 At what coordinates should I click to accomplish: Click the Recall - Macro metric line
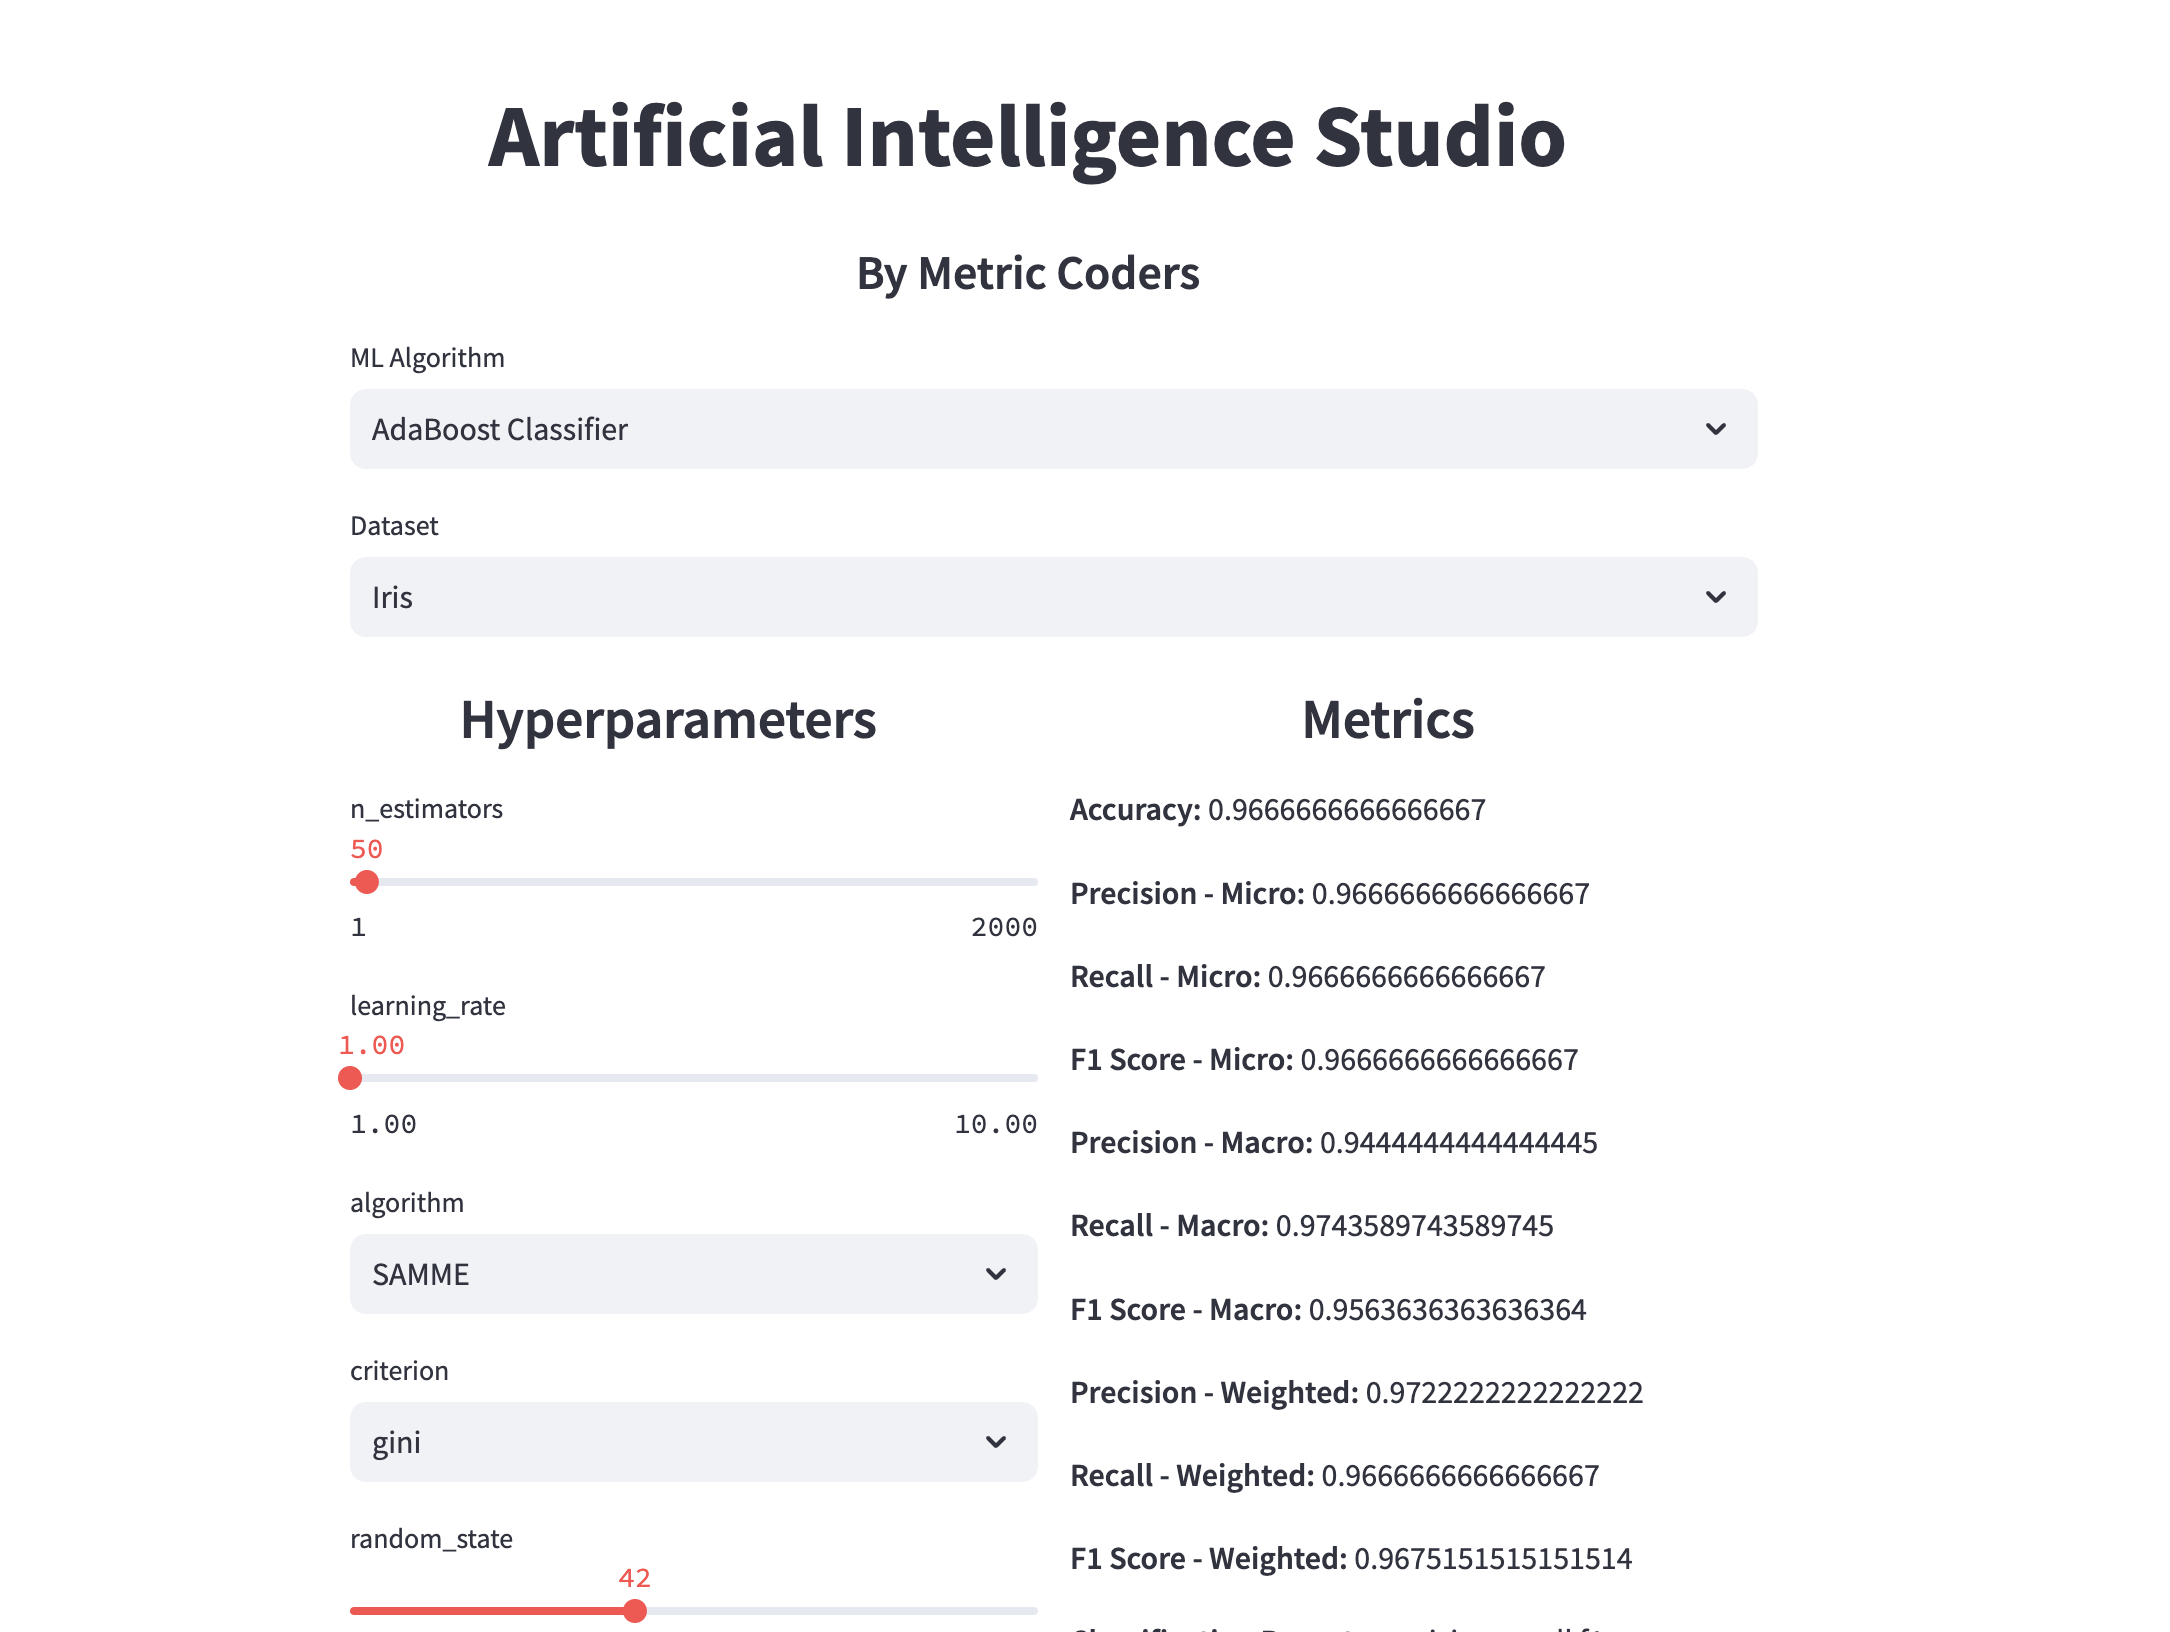pyautogui.click(x=1311, y=1226)
